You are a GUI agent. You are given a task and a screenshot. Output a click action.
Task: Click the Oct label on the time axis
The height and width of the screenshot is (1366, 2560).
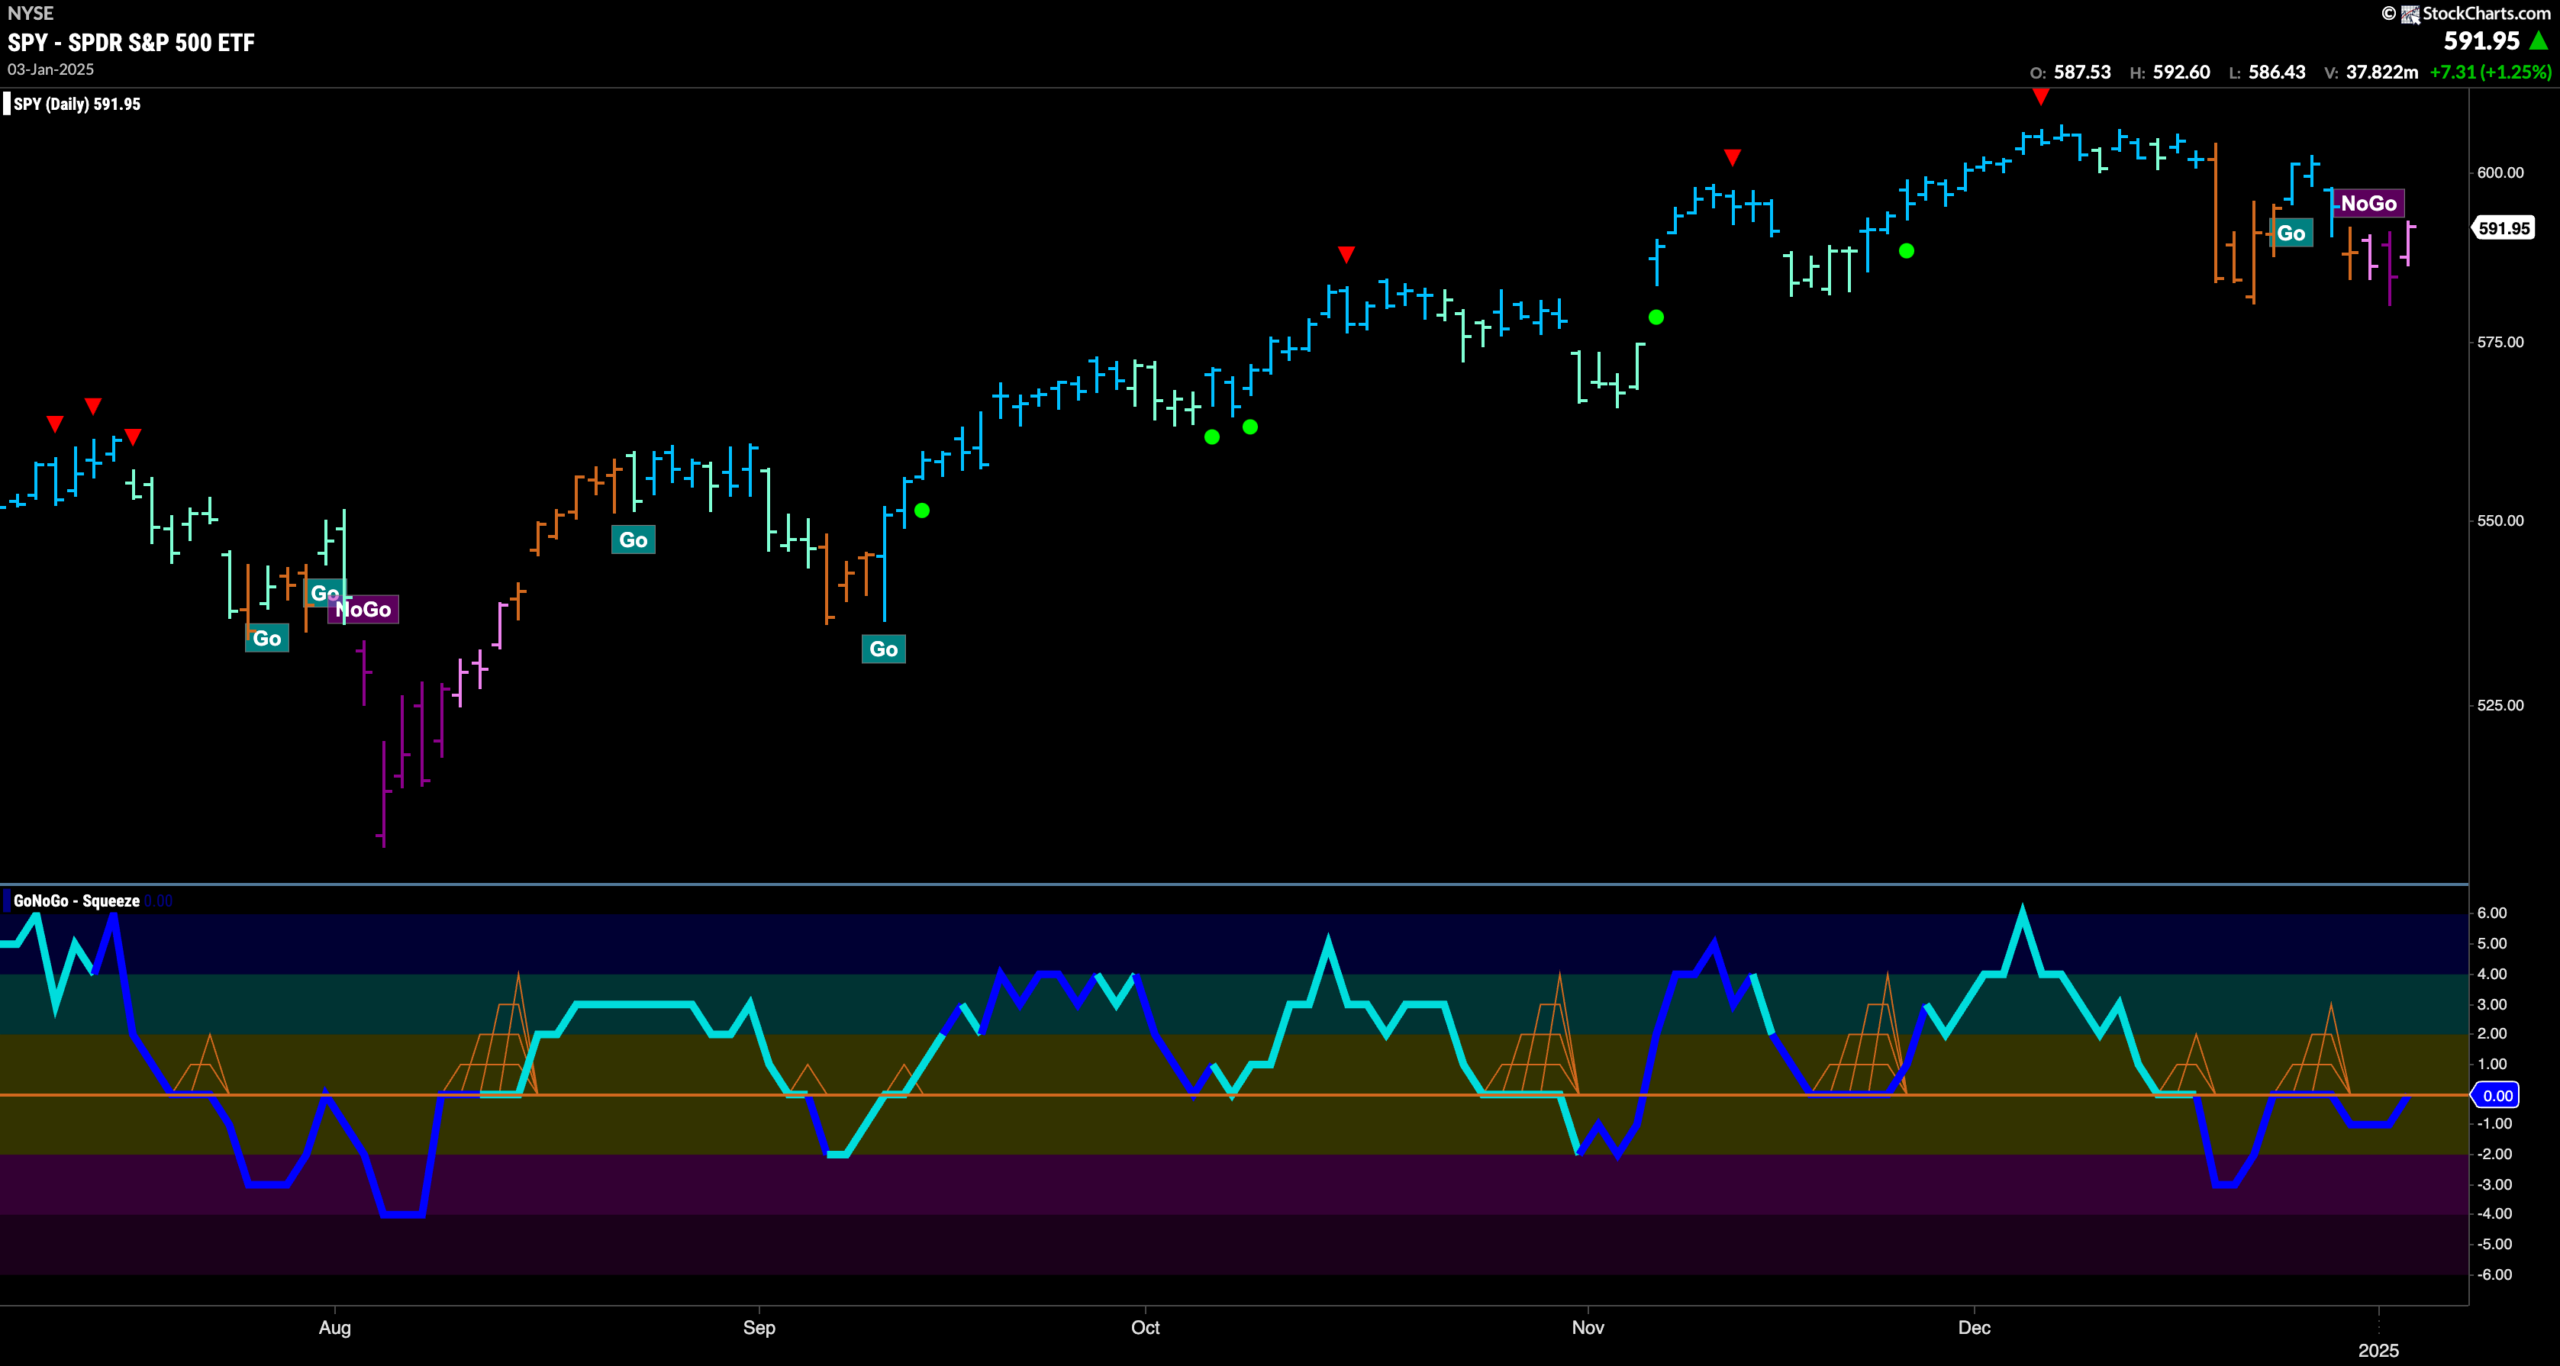(x=1145, y=1328)
